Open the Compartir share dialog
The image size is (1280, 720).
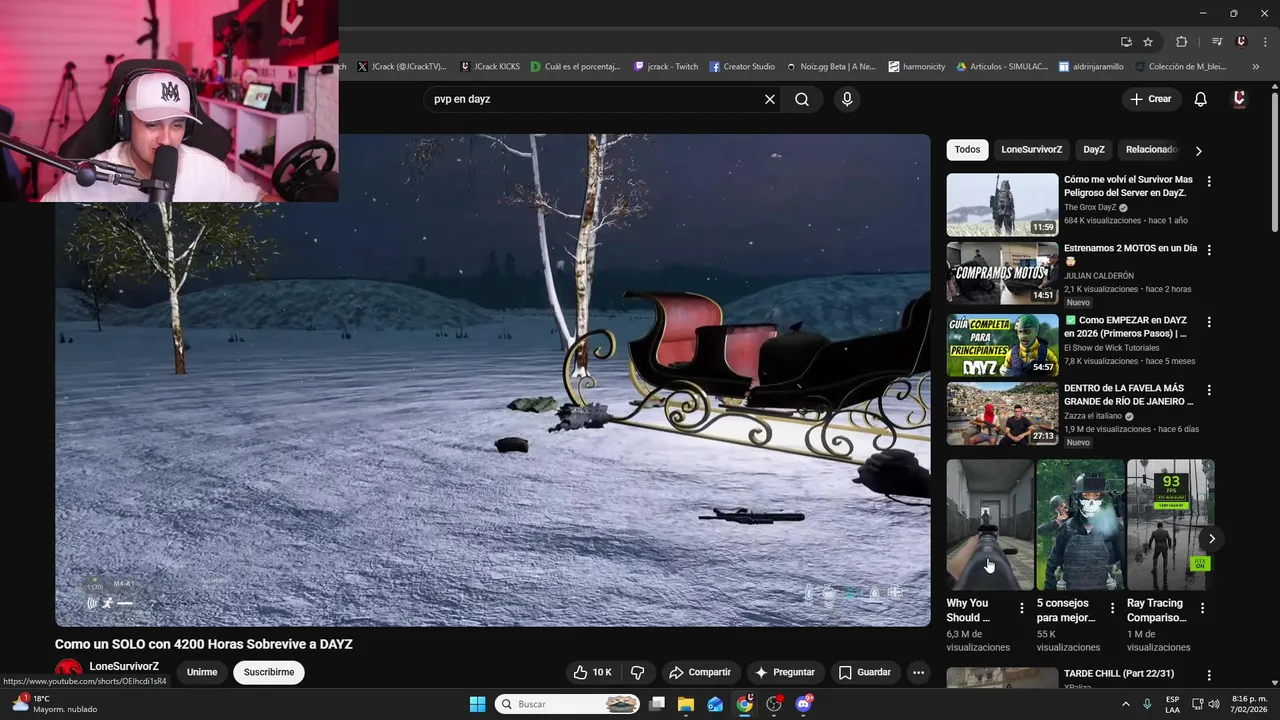[700, 672]
